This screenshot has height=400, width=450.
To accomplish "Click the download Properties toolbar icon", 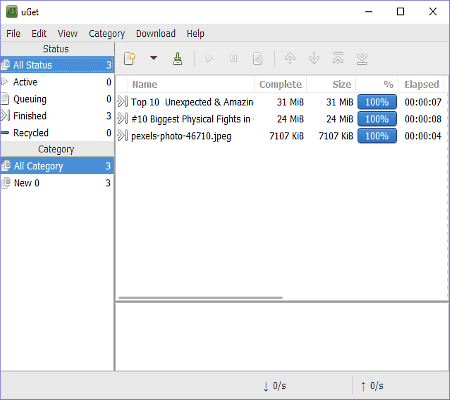I will coord(258,59).
